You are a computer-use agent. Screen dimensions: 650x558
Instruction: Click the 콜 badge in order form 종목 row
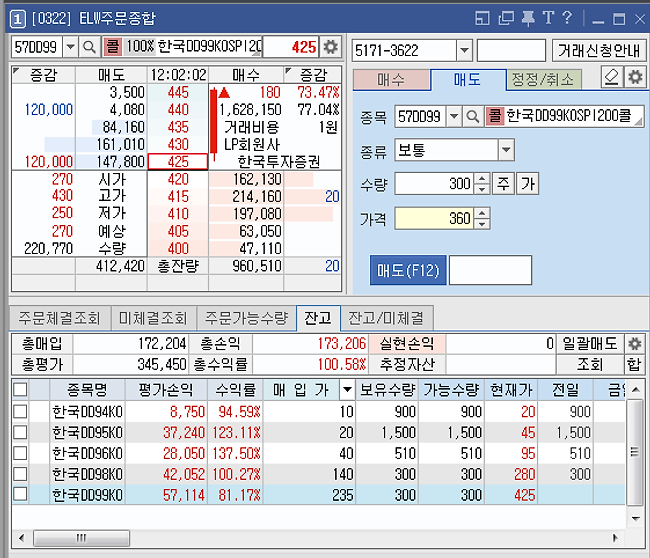click(x=495, y=116)
